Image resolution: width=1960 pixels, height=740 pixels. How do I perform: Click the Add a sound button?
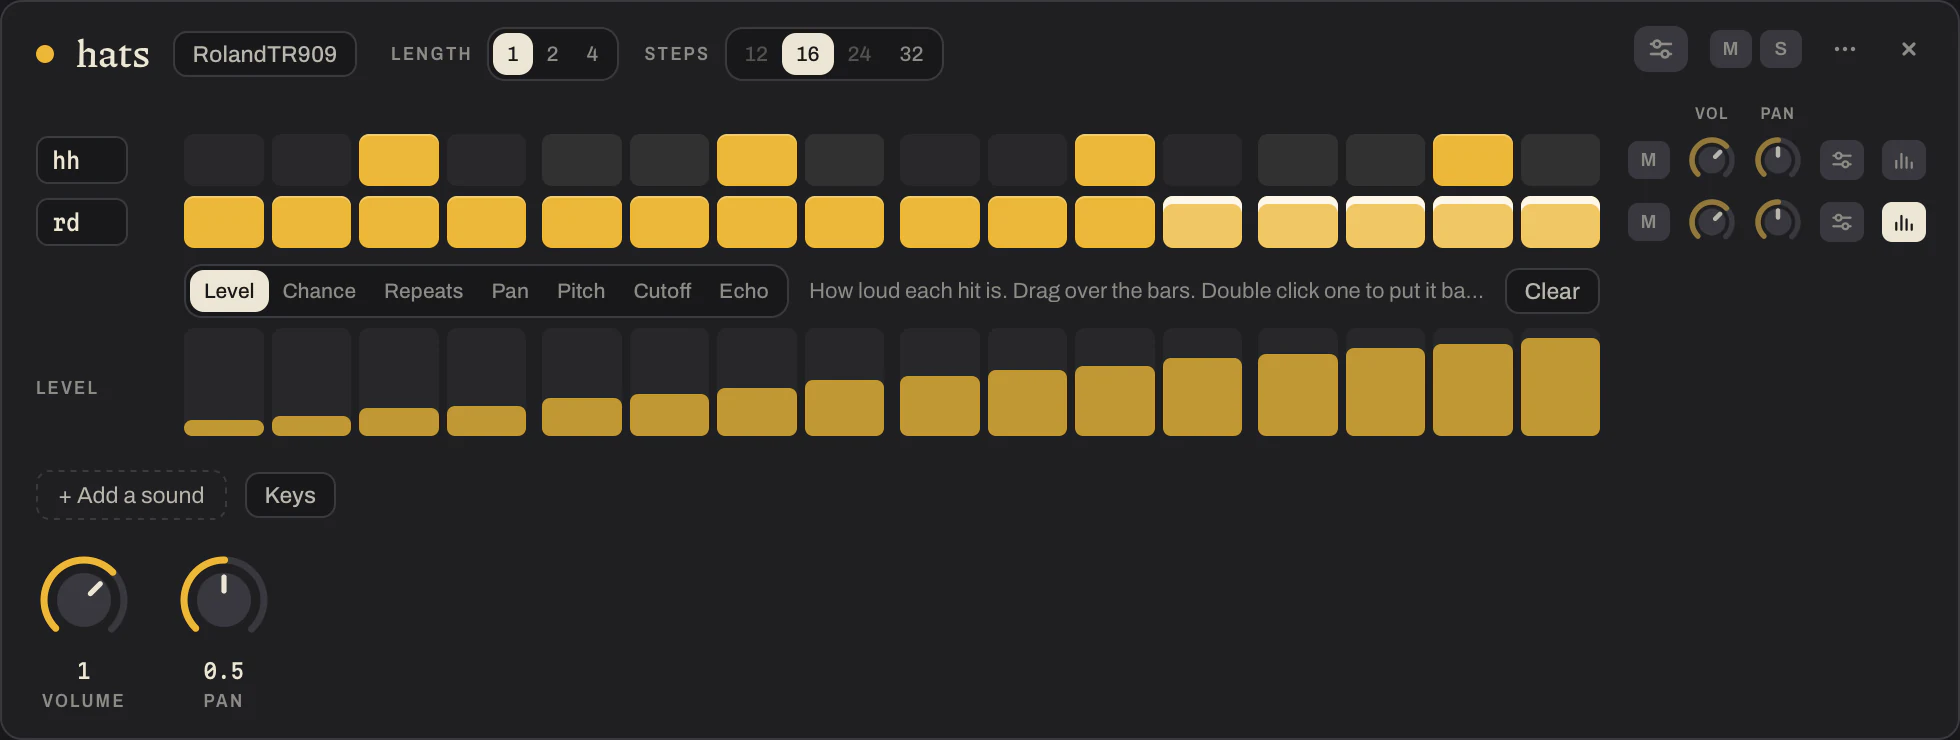coord(131,495)
